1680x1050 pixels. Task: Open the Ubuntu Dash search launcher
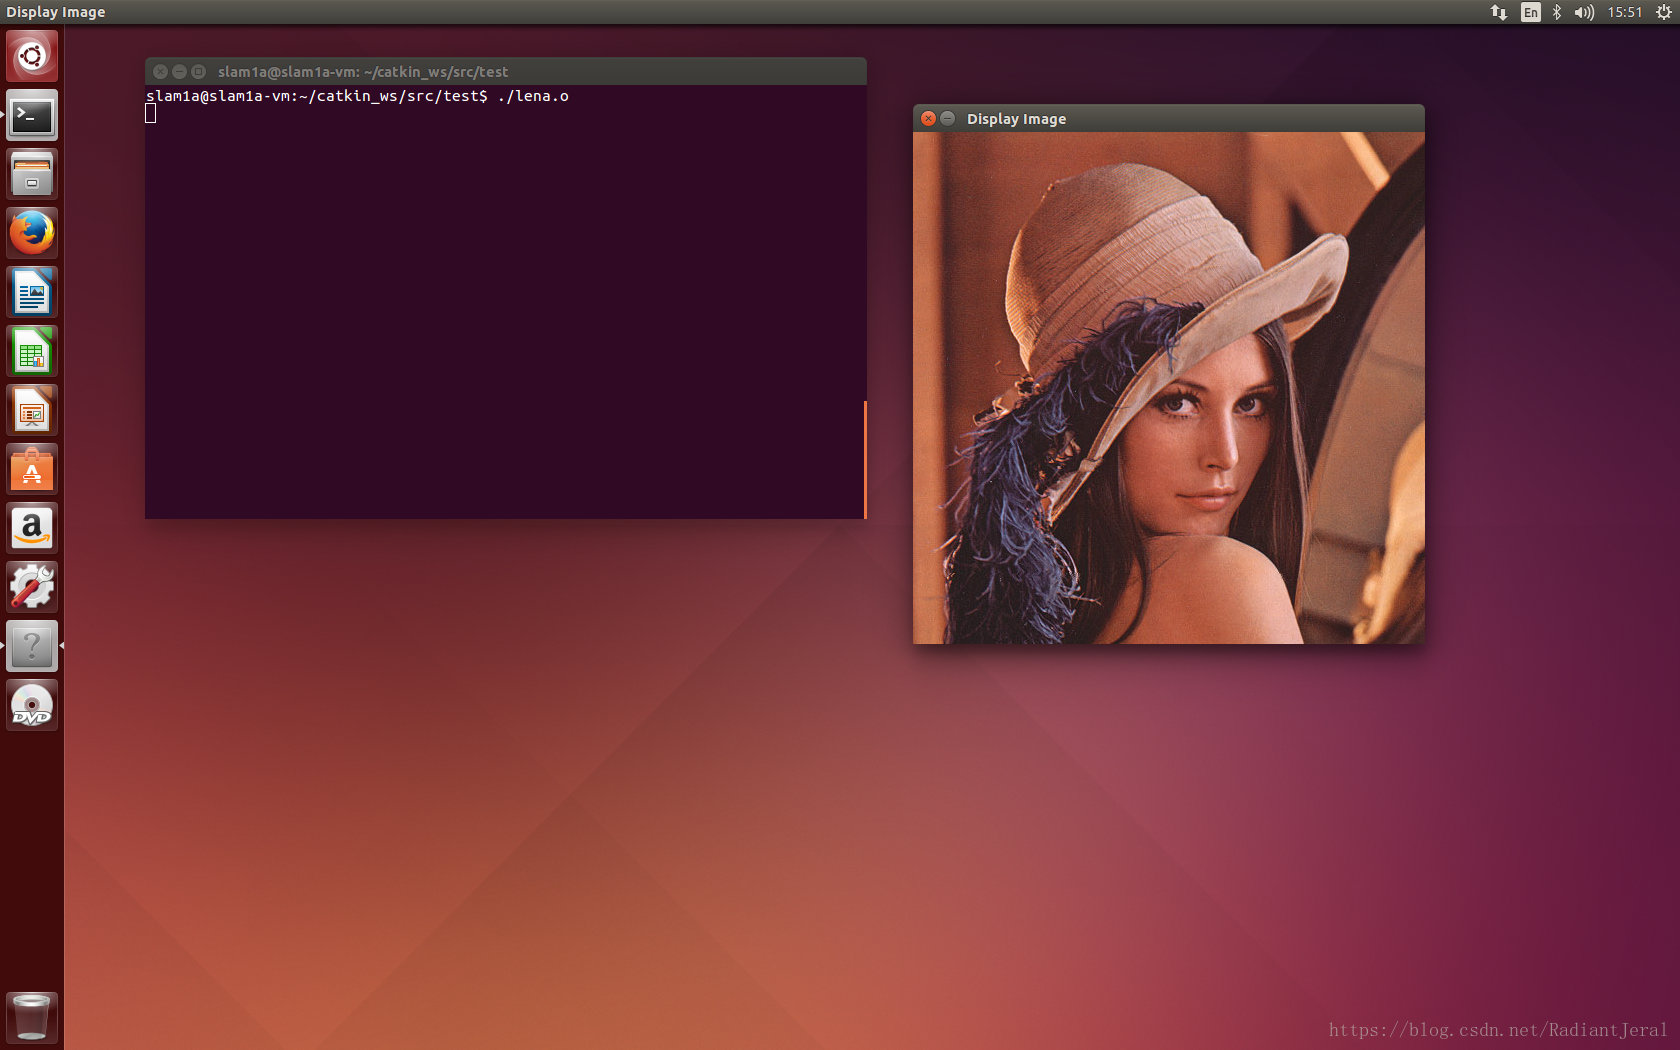coord(32,56)
